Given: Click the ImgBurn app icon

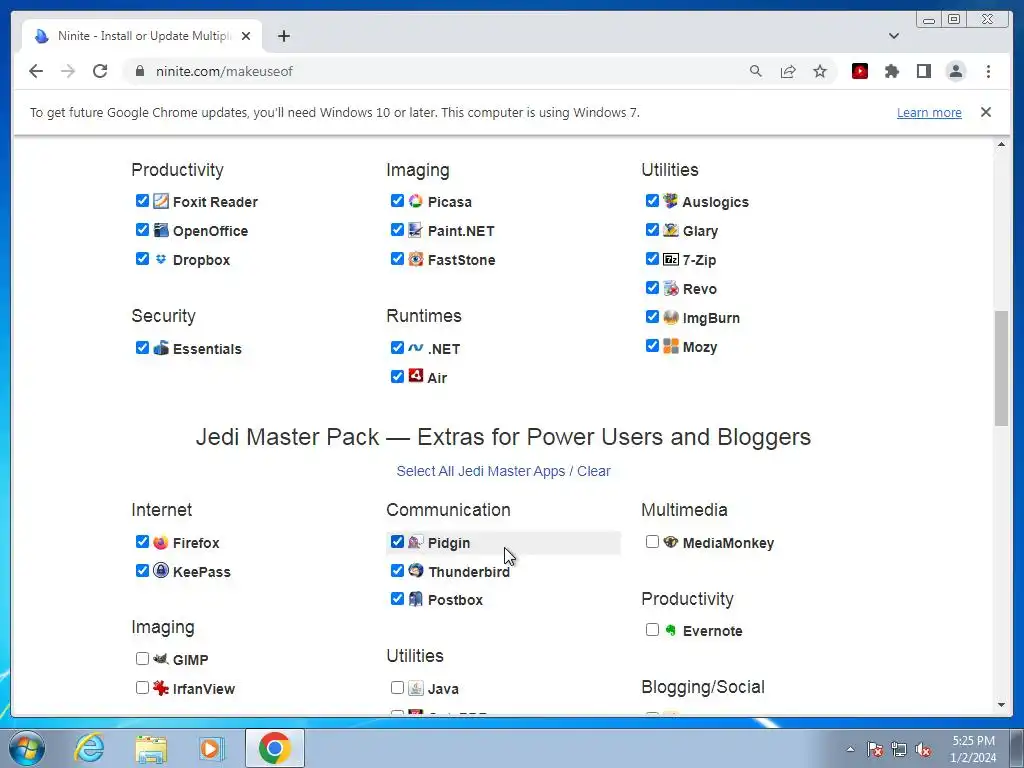Looking at the screenshot, I should pyautogui.click(x=671, y=317).
